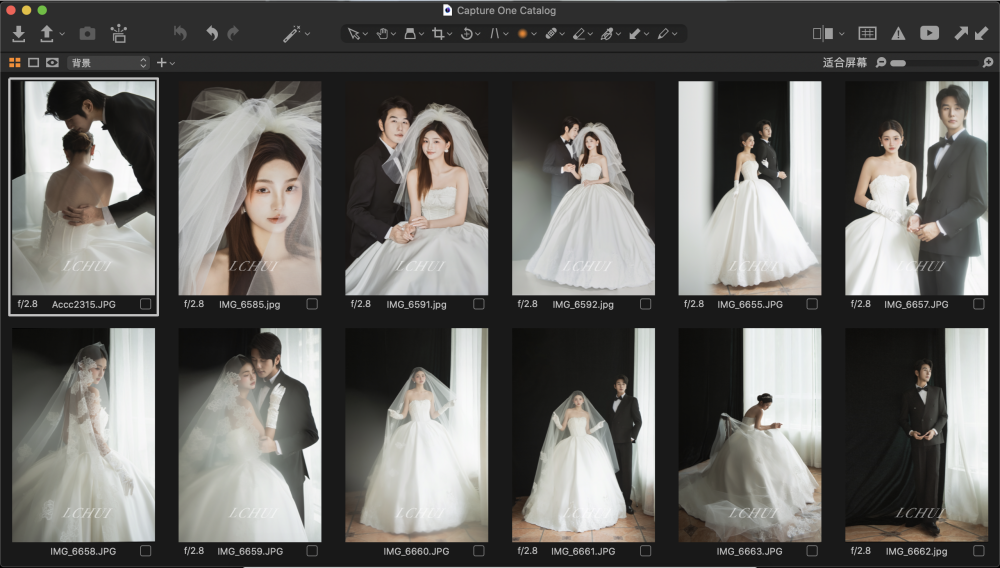Expand the Export icon dropdown arrow
The height and width of the screenshot is (568, 1000).
[x=63, y=33]
